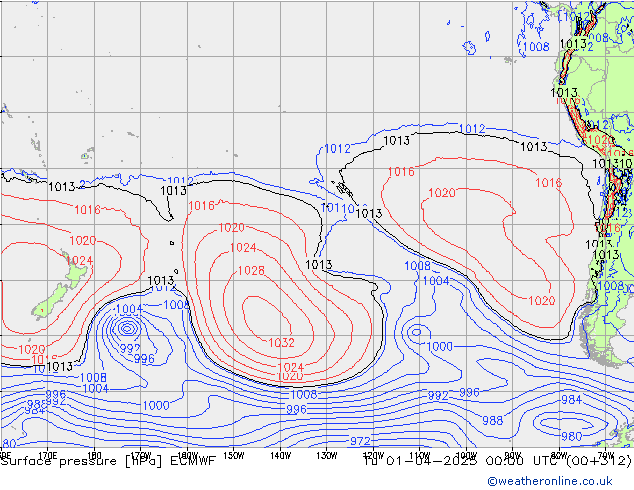Click the 980 low pressure label
Viewport: 634px width, 490px height.
[571, 436]
